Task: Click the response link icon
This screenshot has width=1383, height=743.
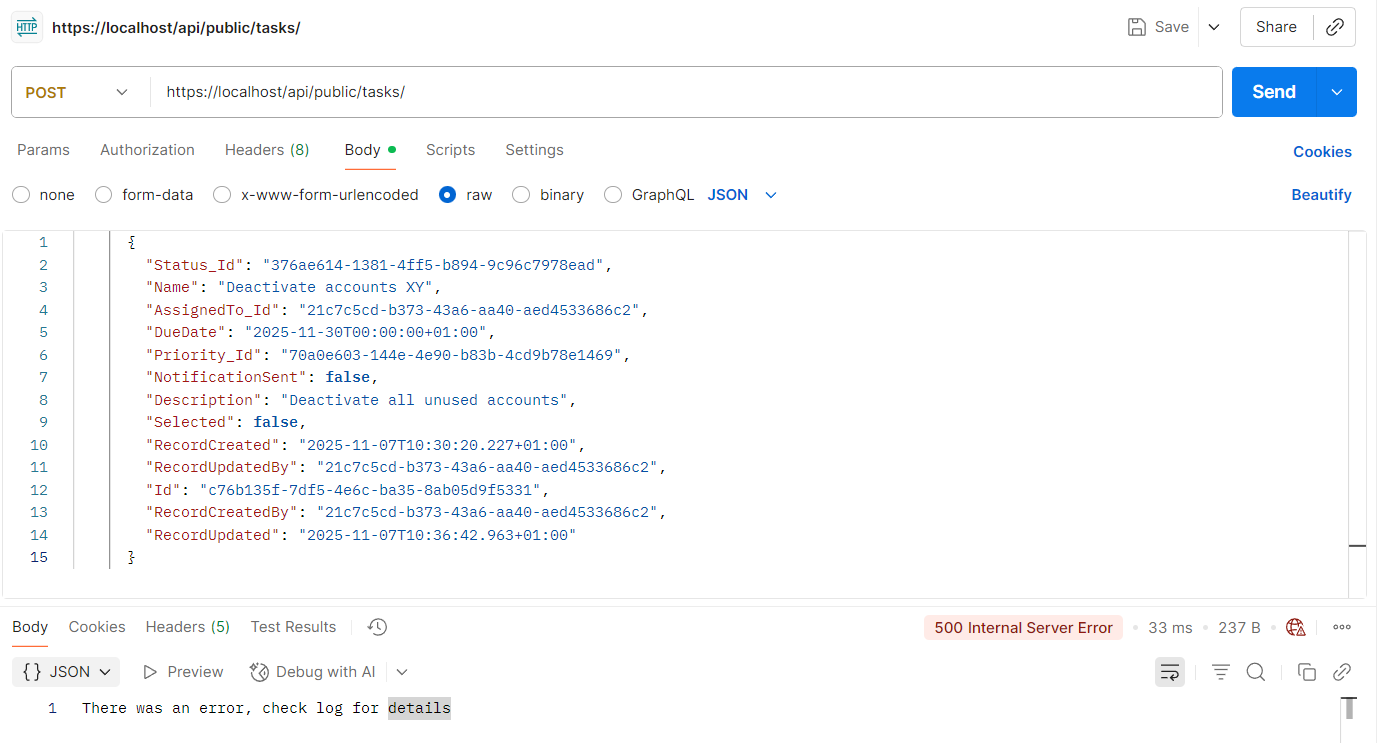Action: click(1342, 672)
